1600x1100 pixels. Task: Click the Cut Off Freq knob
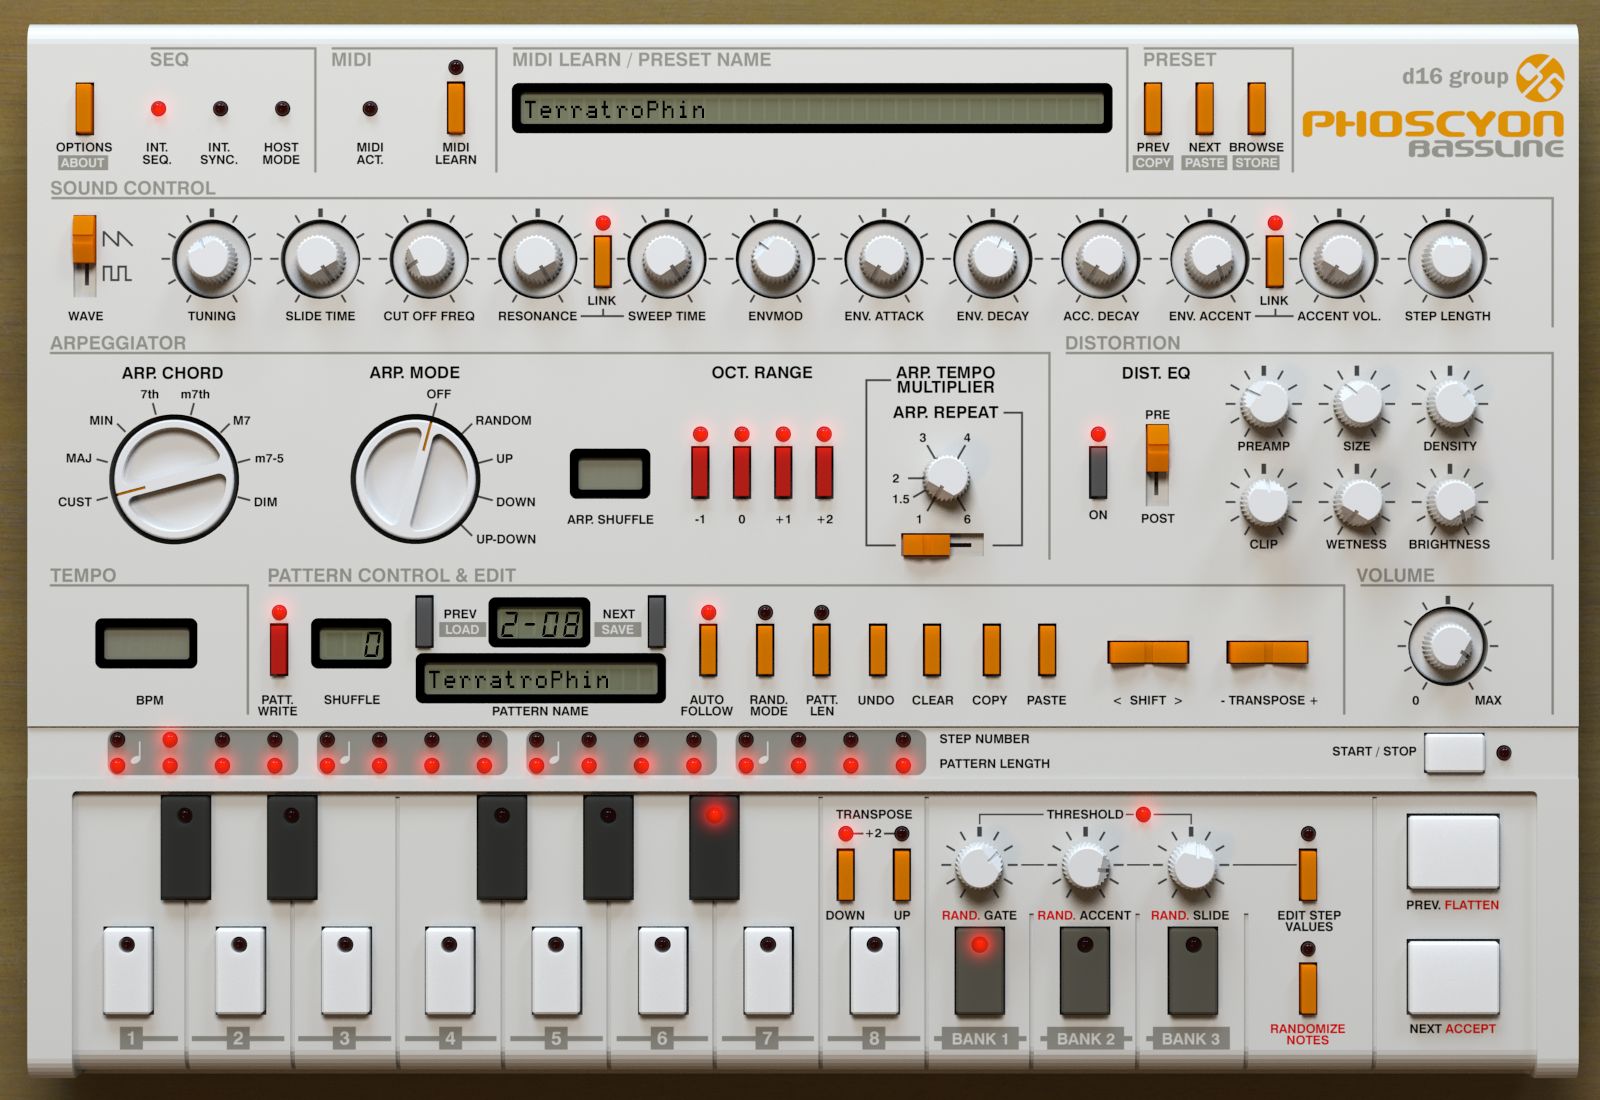[429, 259]
